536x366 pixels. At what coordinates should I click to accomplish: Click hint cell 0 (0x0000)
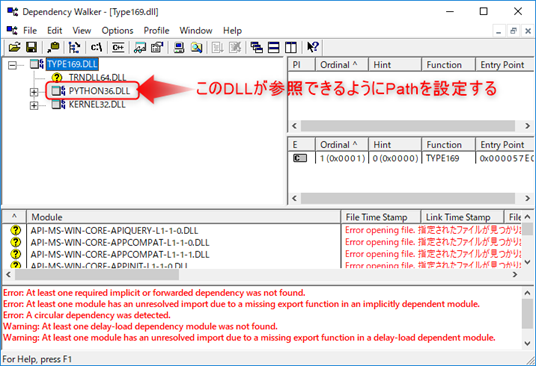[x=396, y=158]
